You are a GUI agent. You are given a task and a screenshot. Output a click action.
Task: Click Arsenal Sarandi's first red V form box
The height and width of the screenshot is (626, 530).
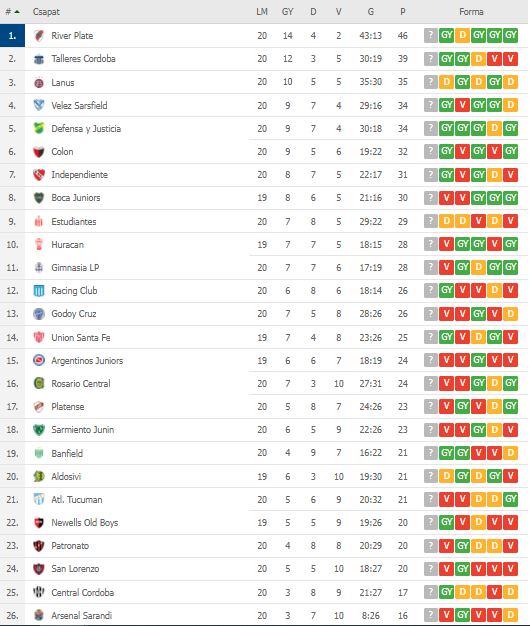point(447,614)
